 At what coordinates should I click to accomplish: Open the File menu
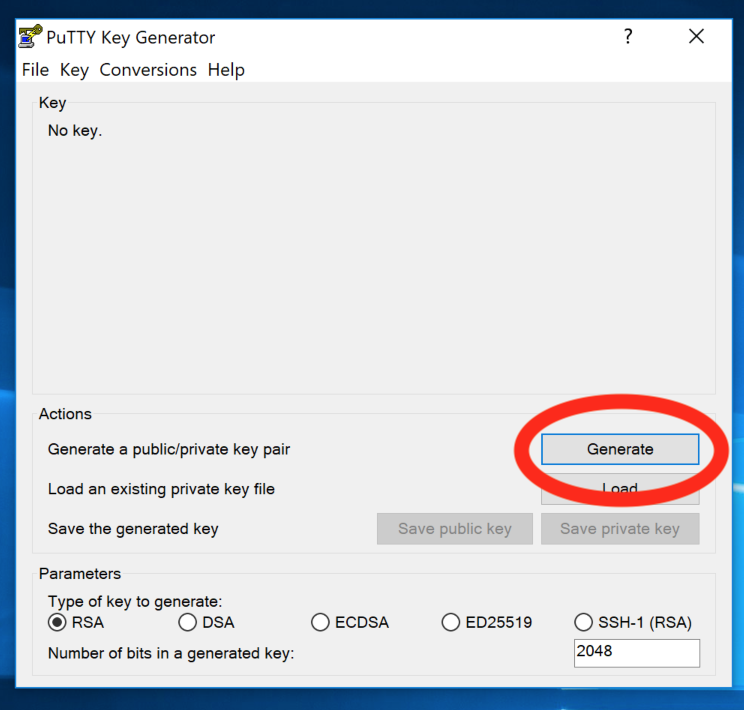pos(35,70)
